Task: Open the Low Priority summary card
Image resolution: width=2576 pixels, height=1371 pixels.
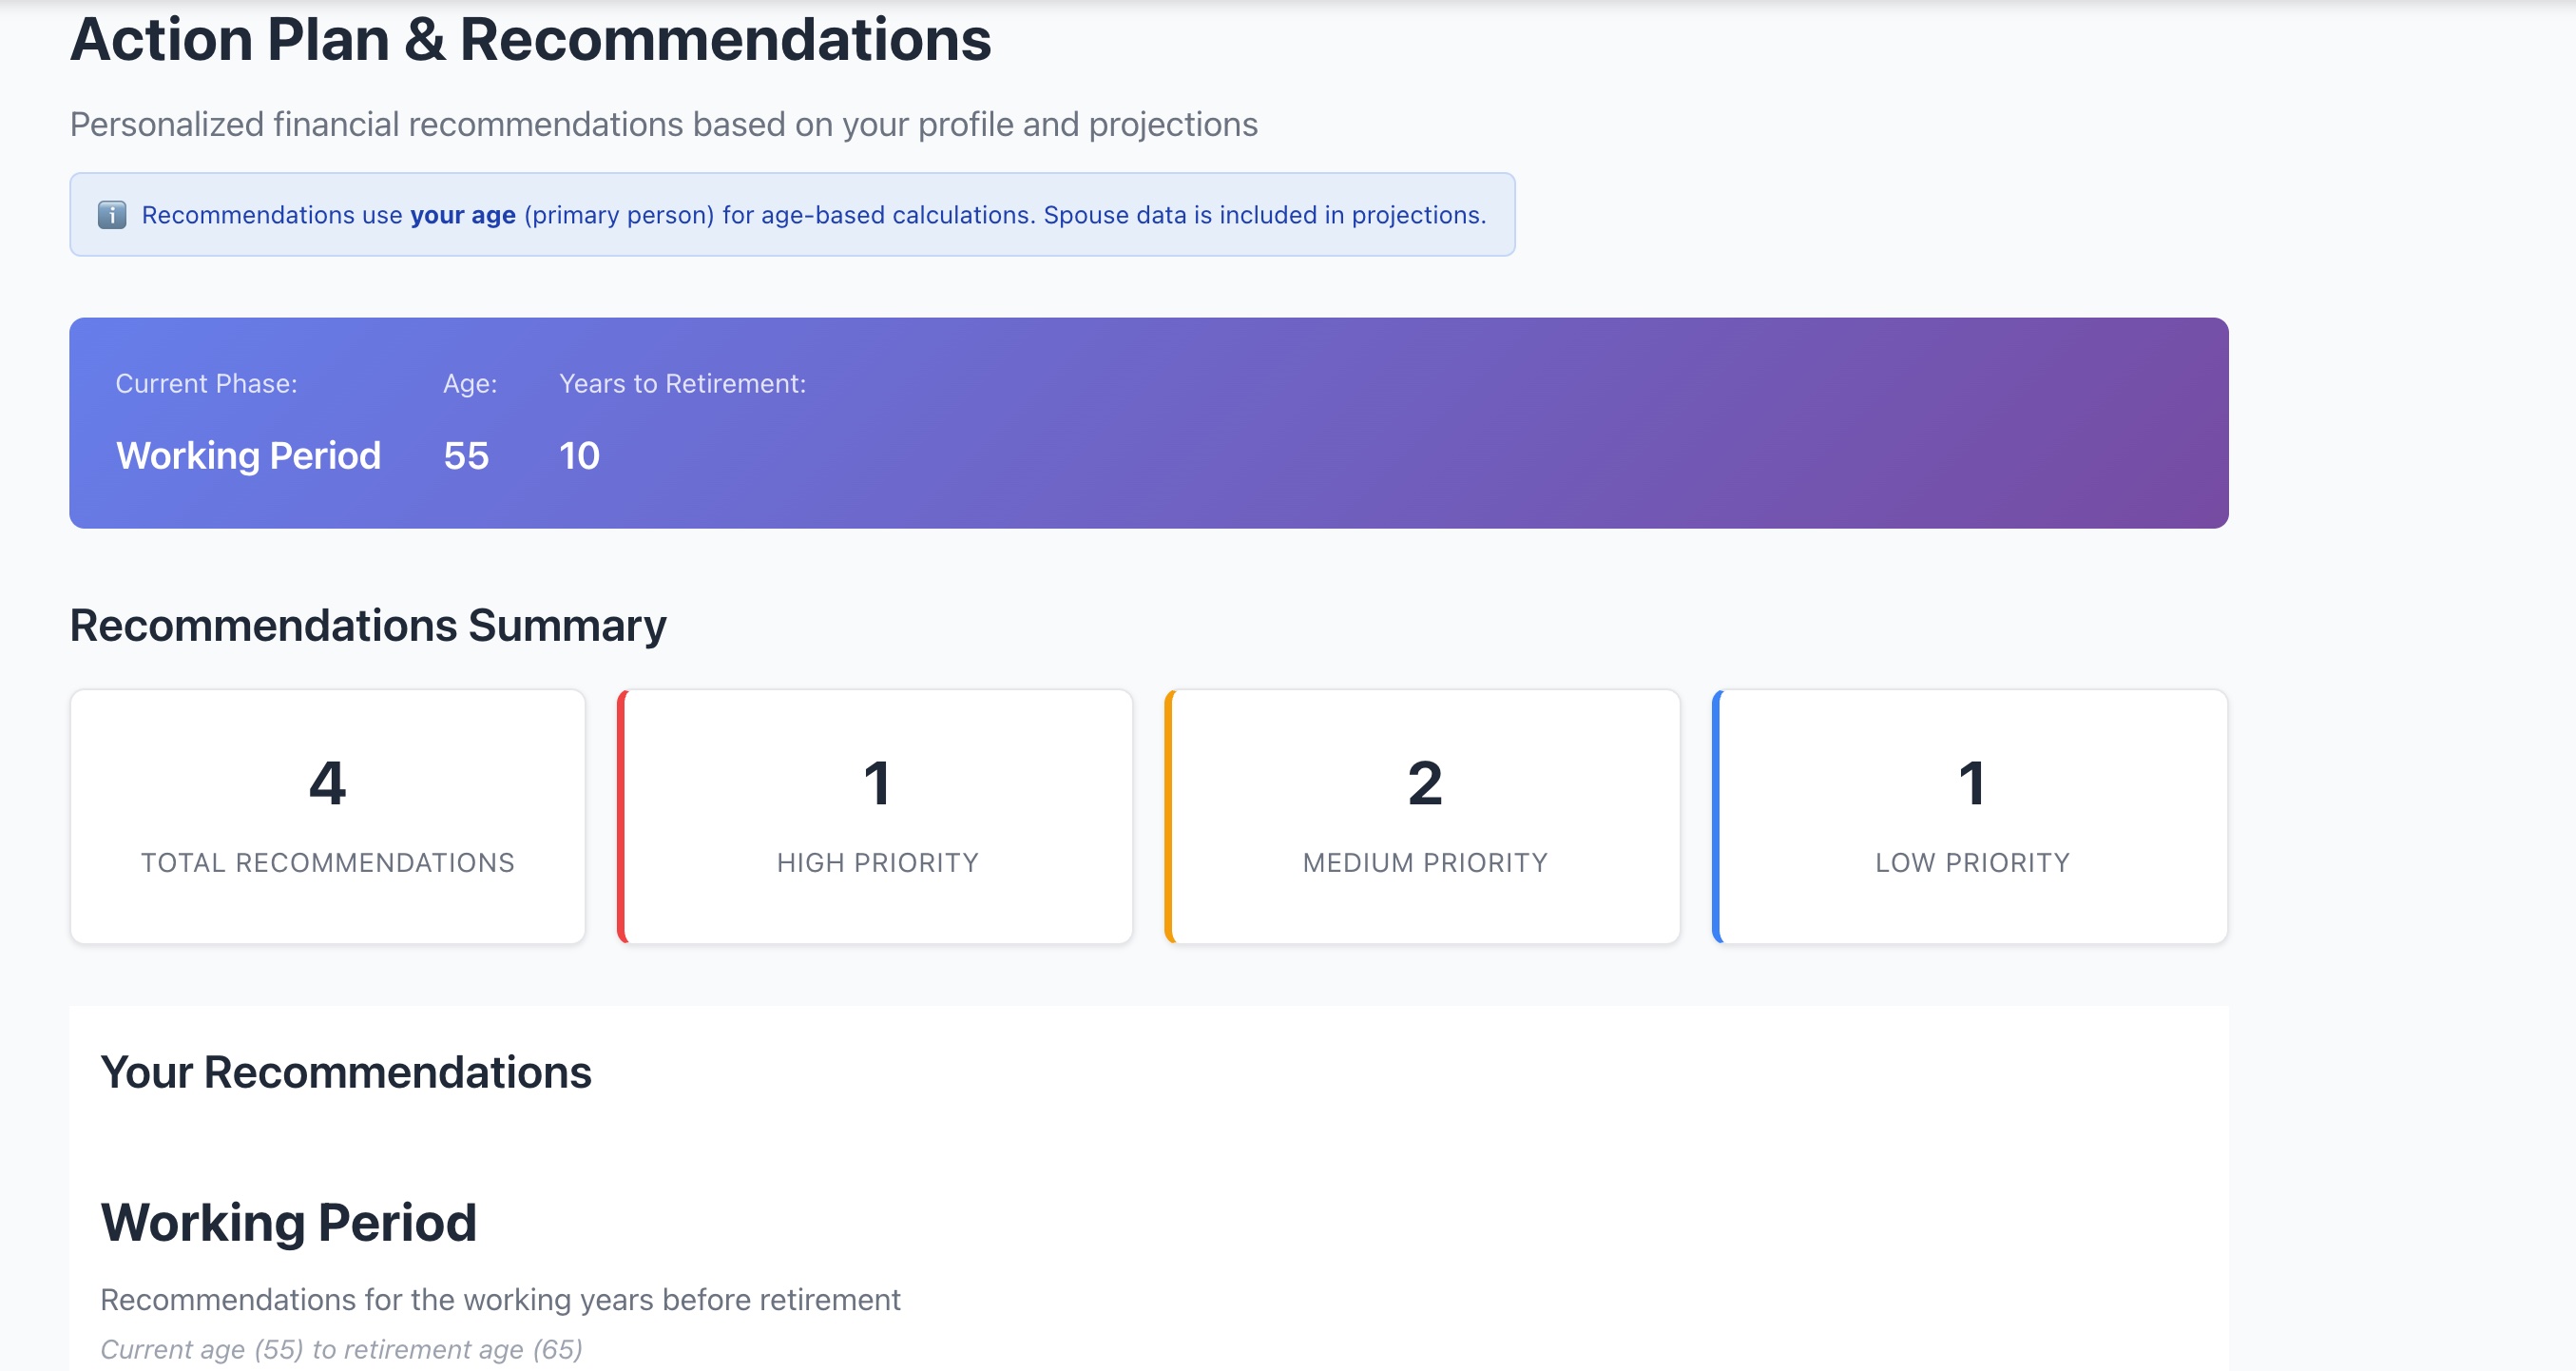Action: (x=1970, y=816)
